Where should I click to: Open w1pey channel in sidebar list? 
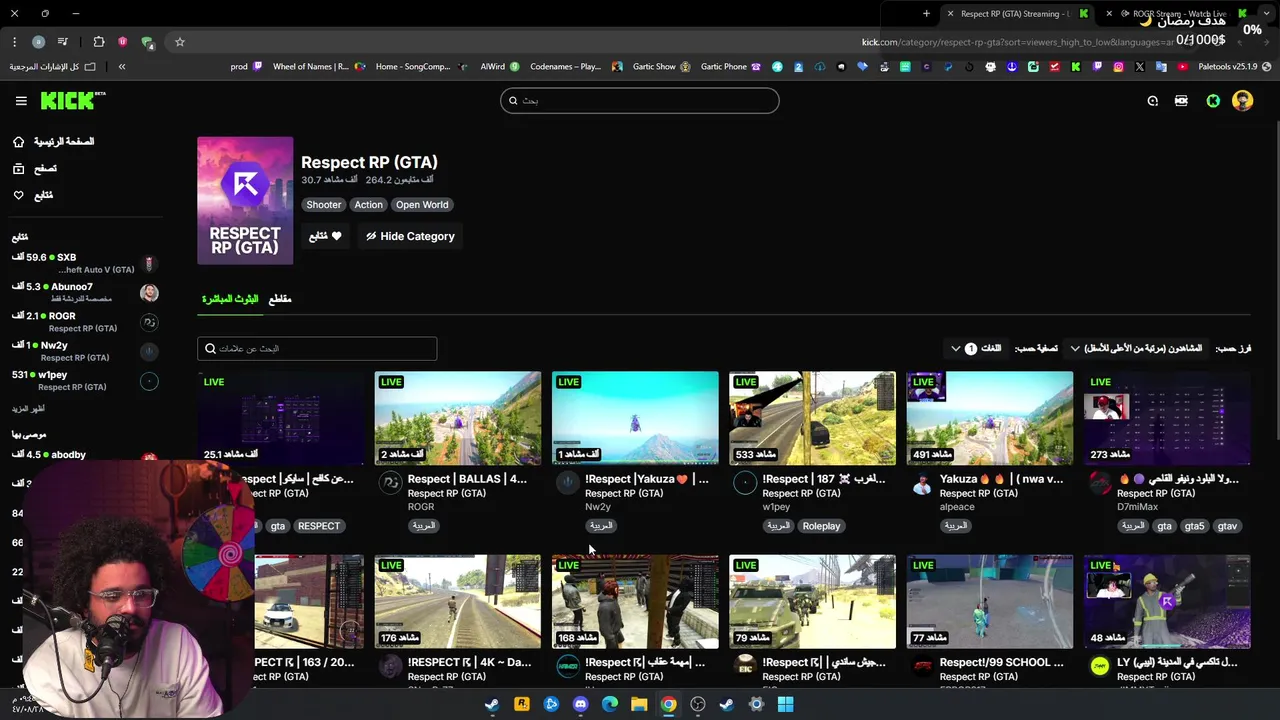click(x=84, y=380)
